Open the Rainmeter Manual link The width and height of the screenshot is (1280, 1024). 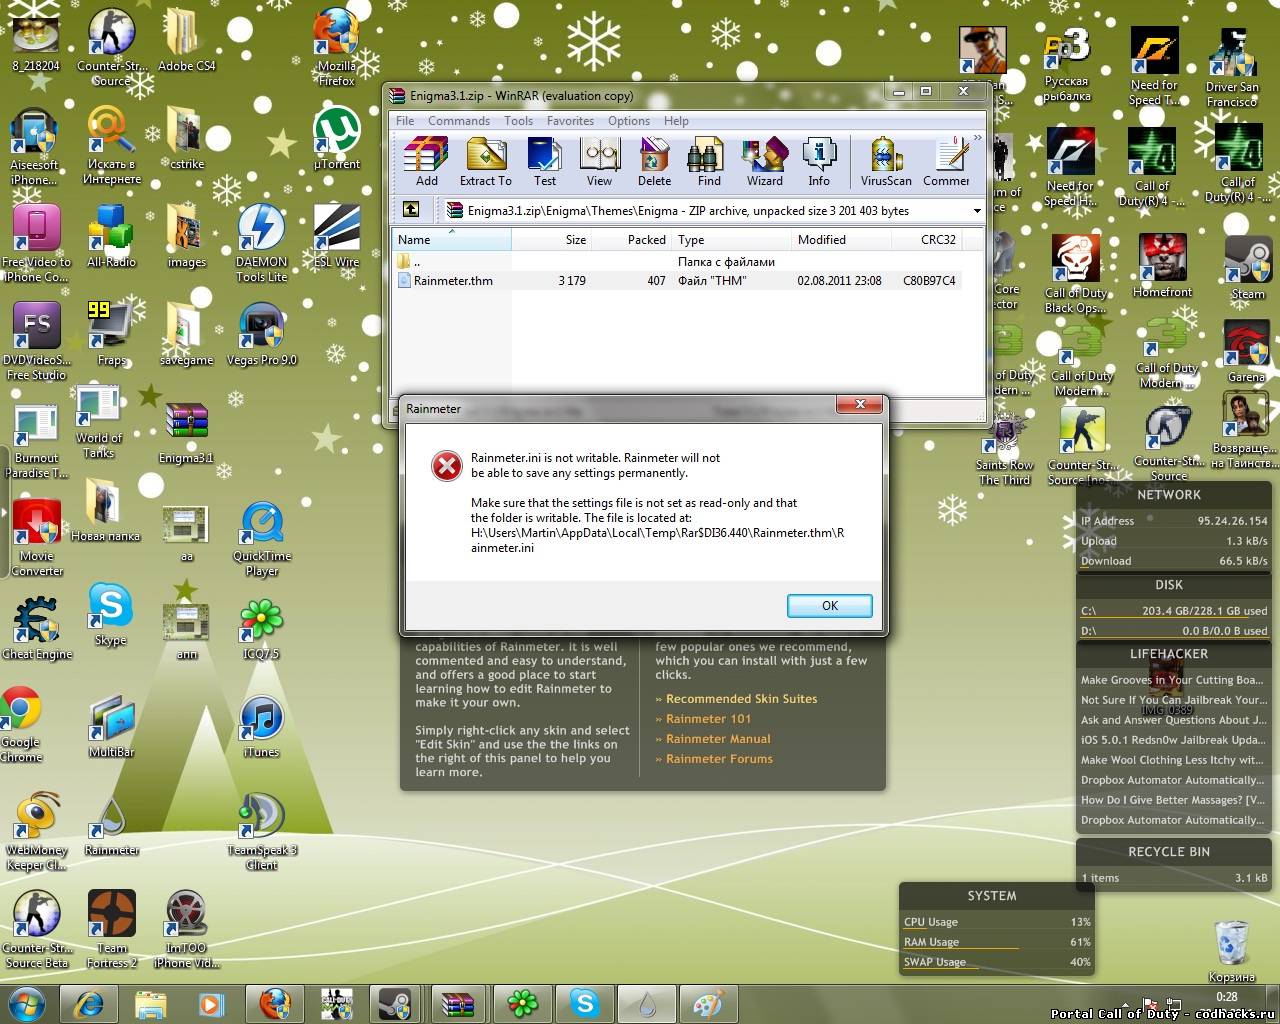click(x=718, y=739)
